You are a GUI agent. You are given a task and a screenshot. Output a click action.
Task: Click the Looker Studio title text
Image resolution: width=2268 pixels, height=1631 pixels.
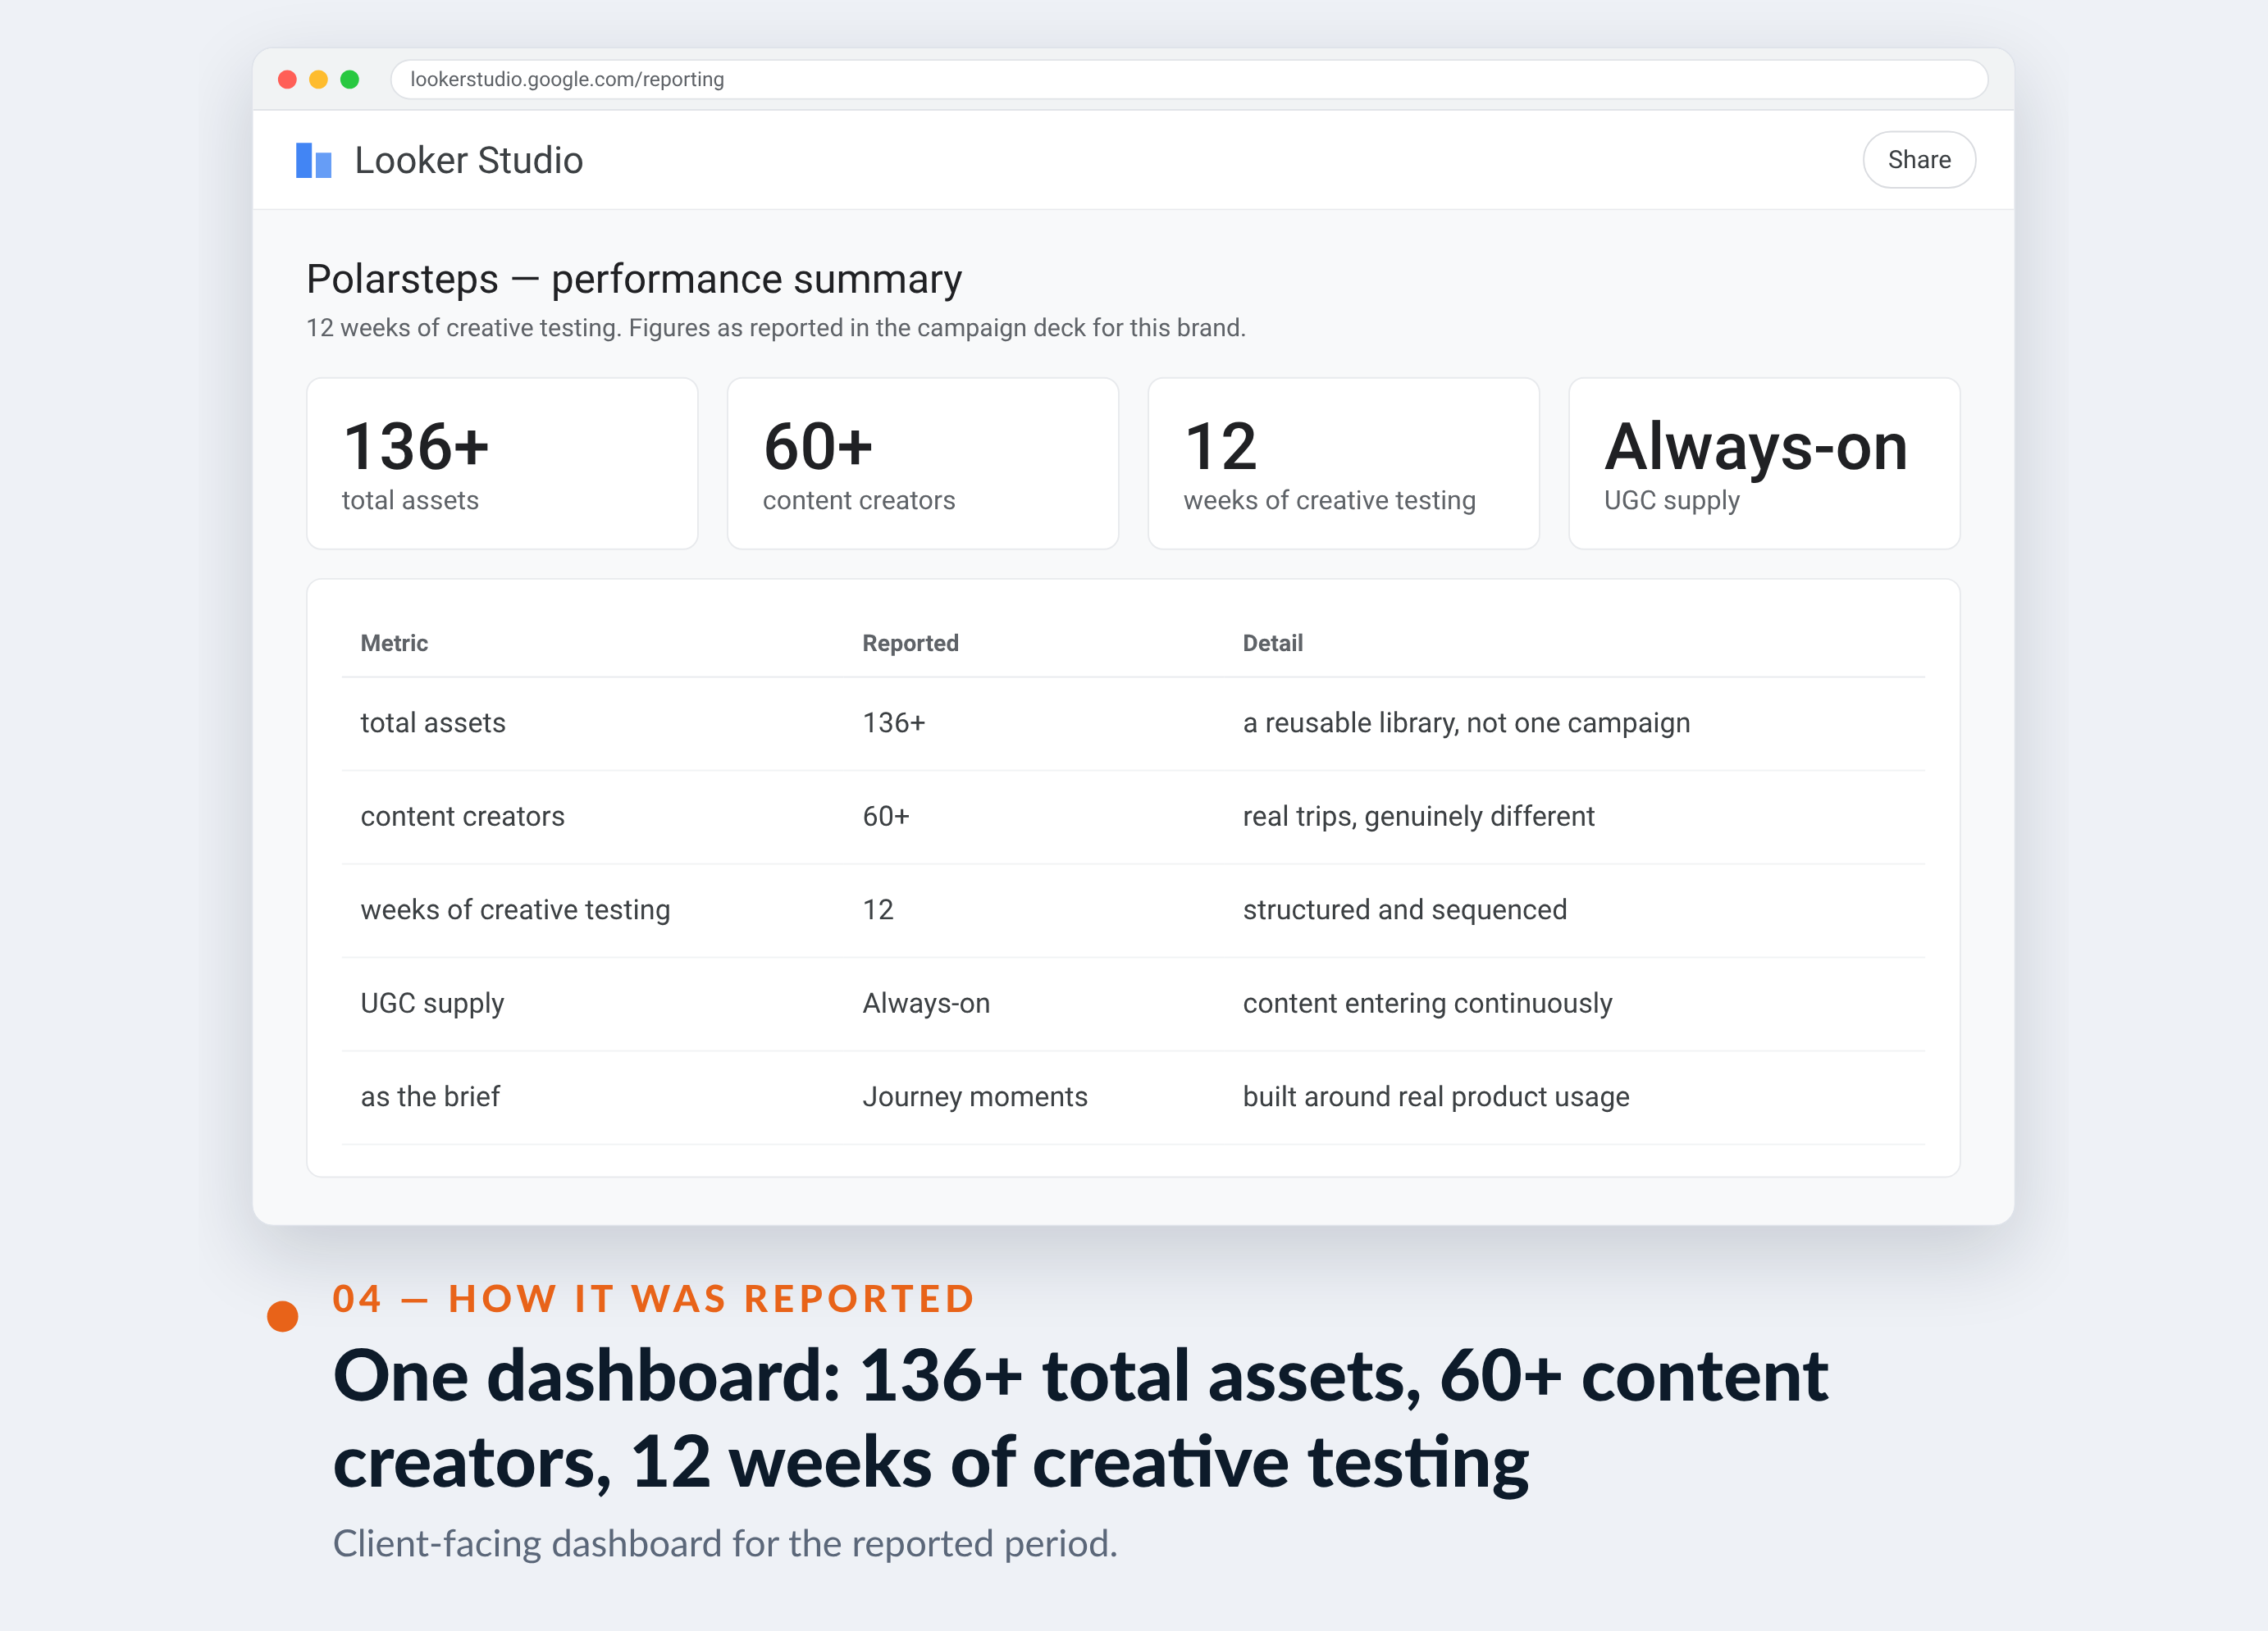[x=468, y=160]
